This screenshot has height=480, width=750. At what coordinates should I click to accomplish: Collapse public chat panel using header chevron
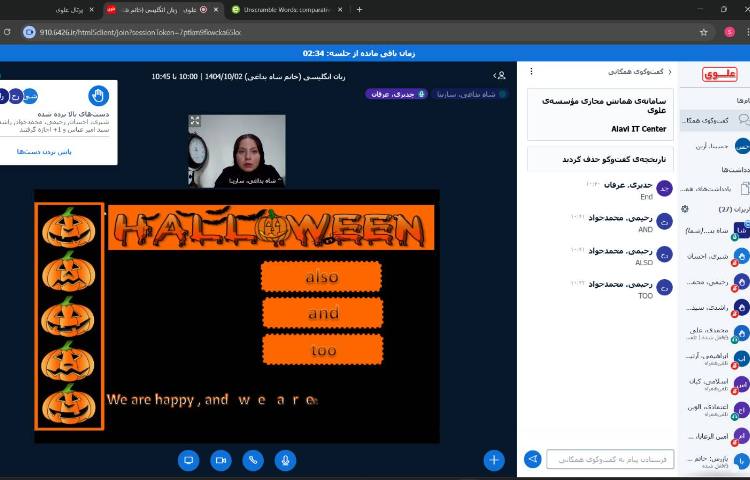[670, 72]
